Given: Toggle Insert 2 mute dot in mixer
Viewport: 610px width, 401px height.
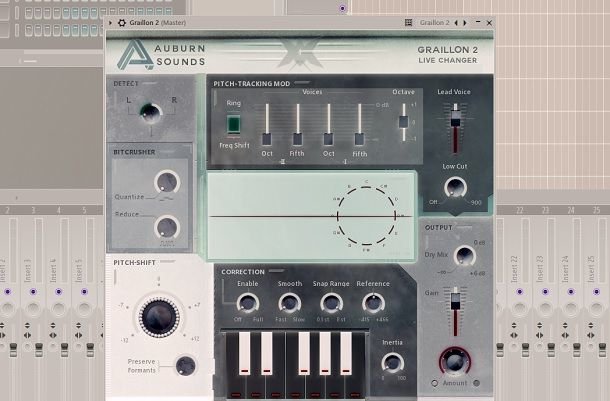Looking at the screenshot, I should (x=7, y=292).
